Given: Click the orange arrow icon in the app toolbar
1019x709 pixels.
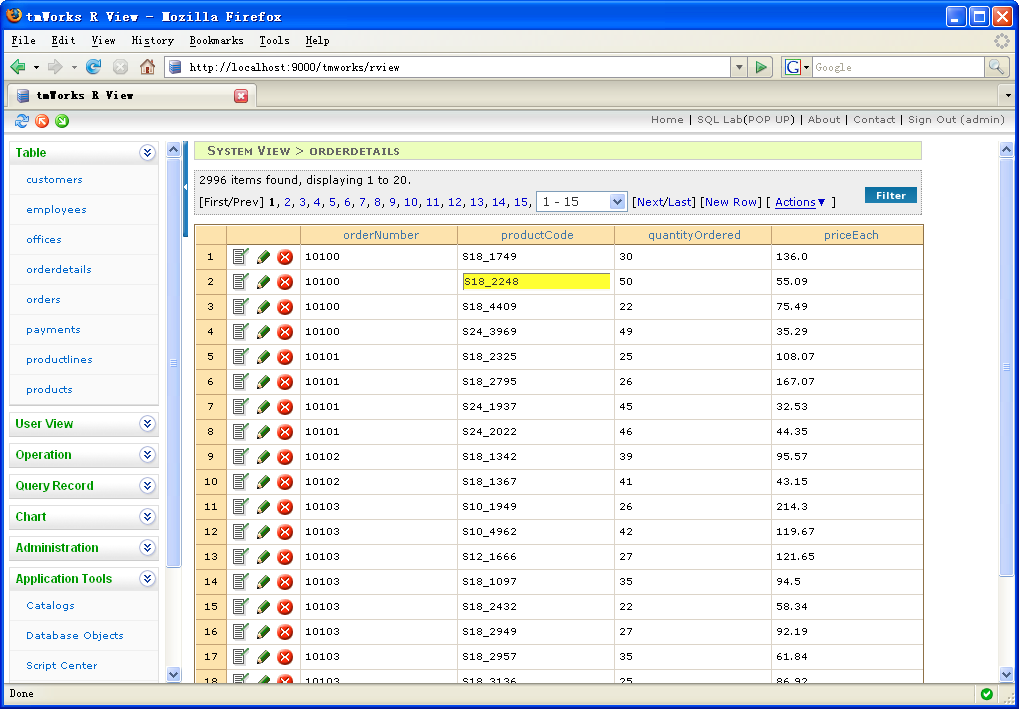Looking at the screenshot, I should (x=42, y=120).
